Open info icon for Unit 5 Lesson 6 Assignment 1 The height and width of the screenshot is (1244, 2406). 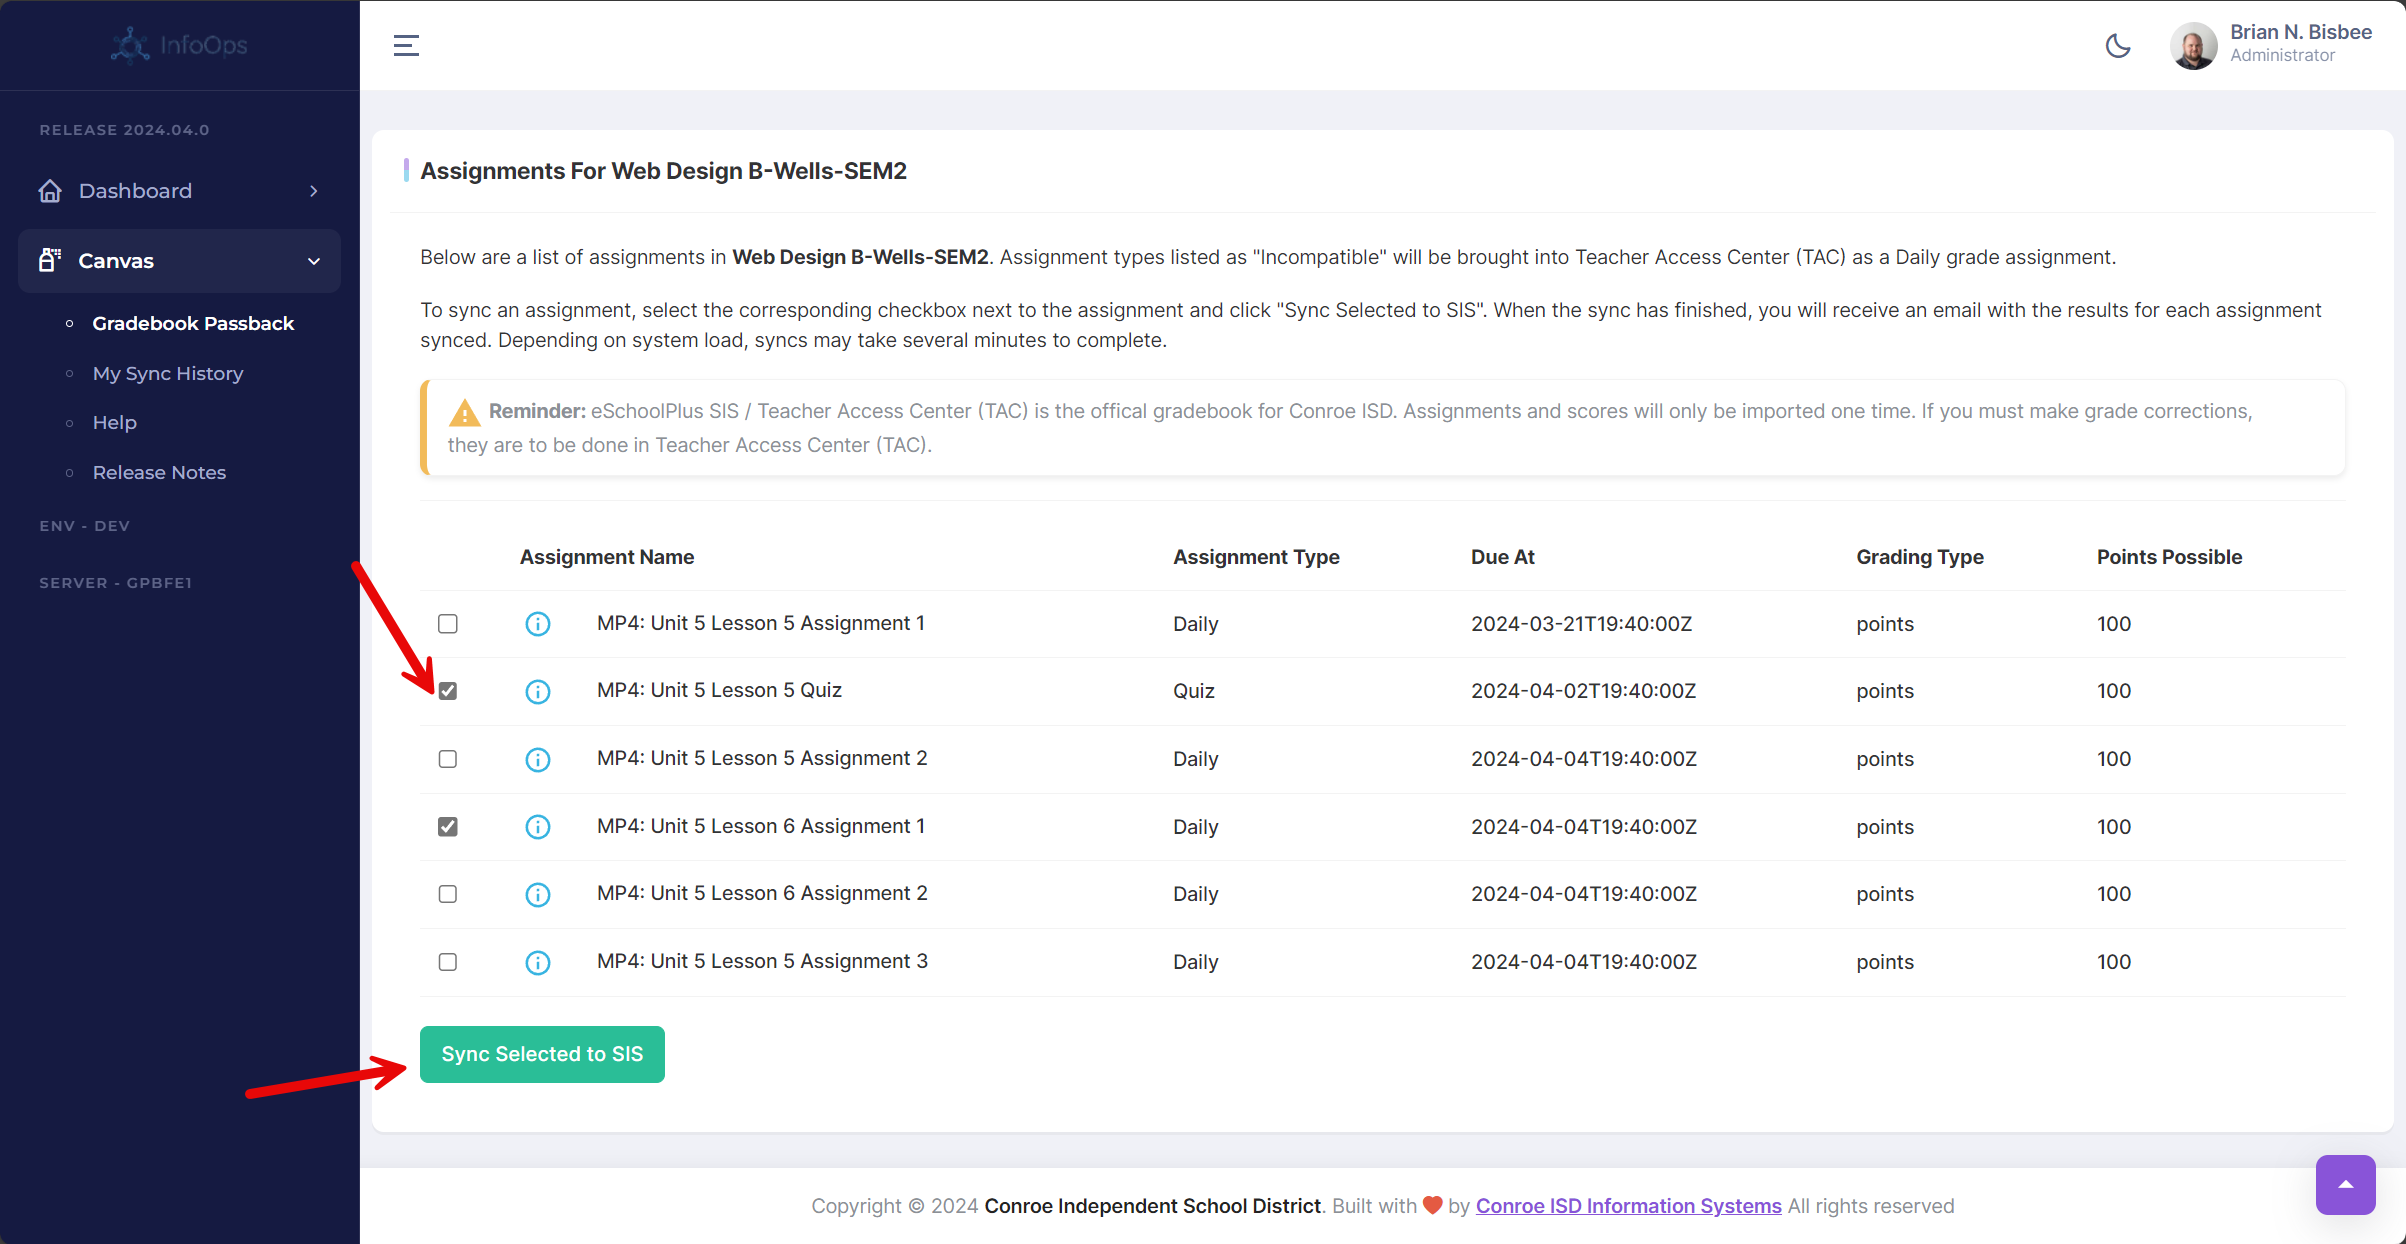537,827
